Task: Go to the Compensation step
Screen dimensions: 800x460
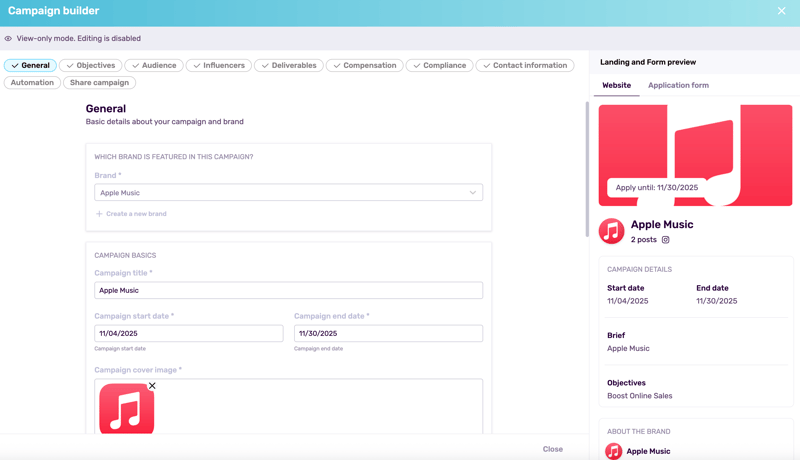Action: pos(364,65)
